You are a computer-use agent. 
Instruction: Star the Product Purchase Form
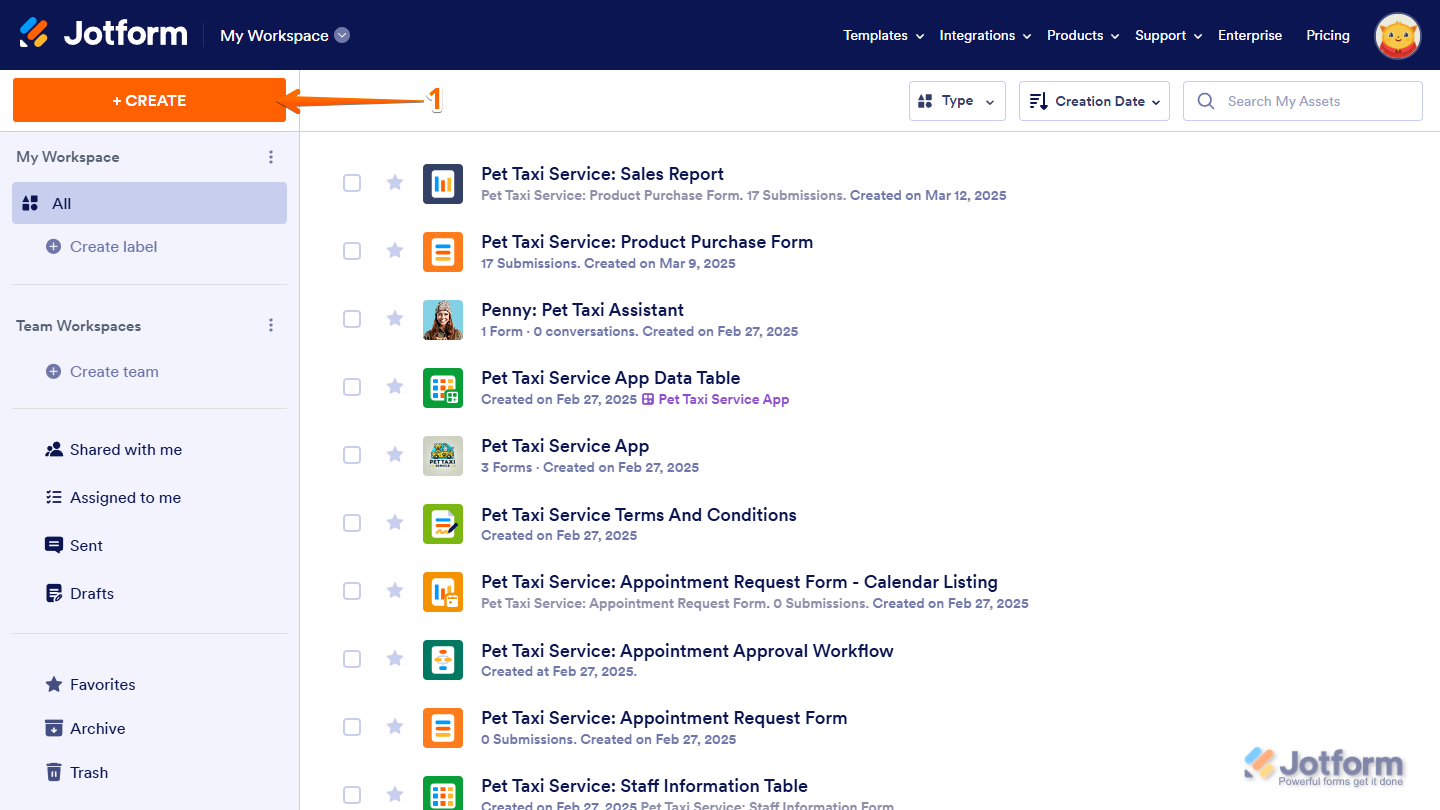click(395, 250)
